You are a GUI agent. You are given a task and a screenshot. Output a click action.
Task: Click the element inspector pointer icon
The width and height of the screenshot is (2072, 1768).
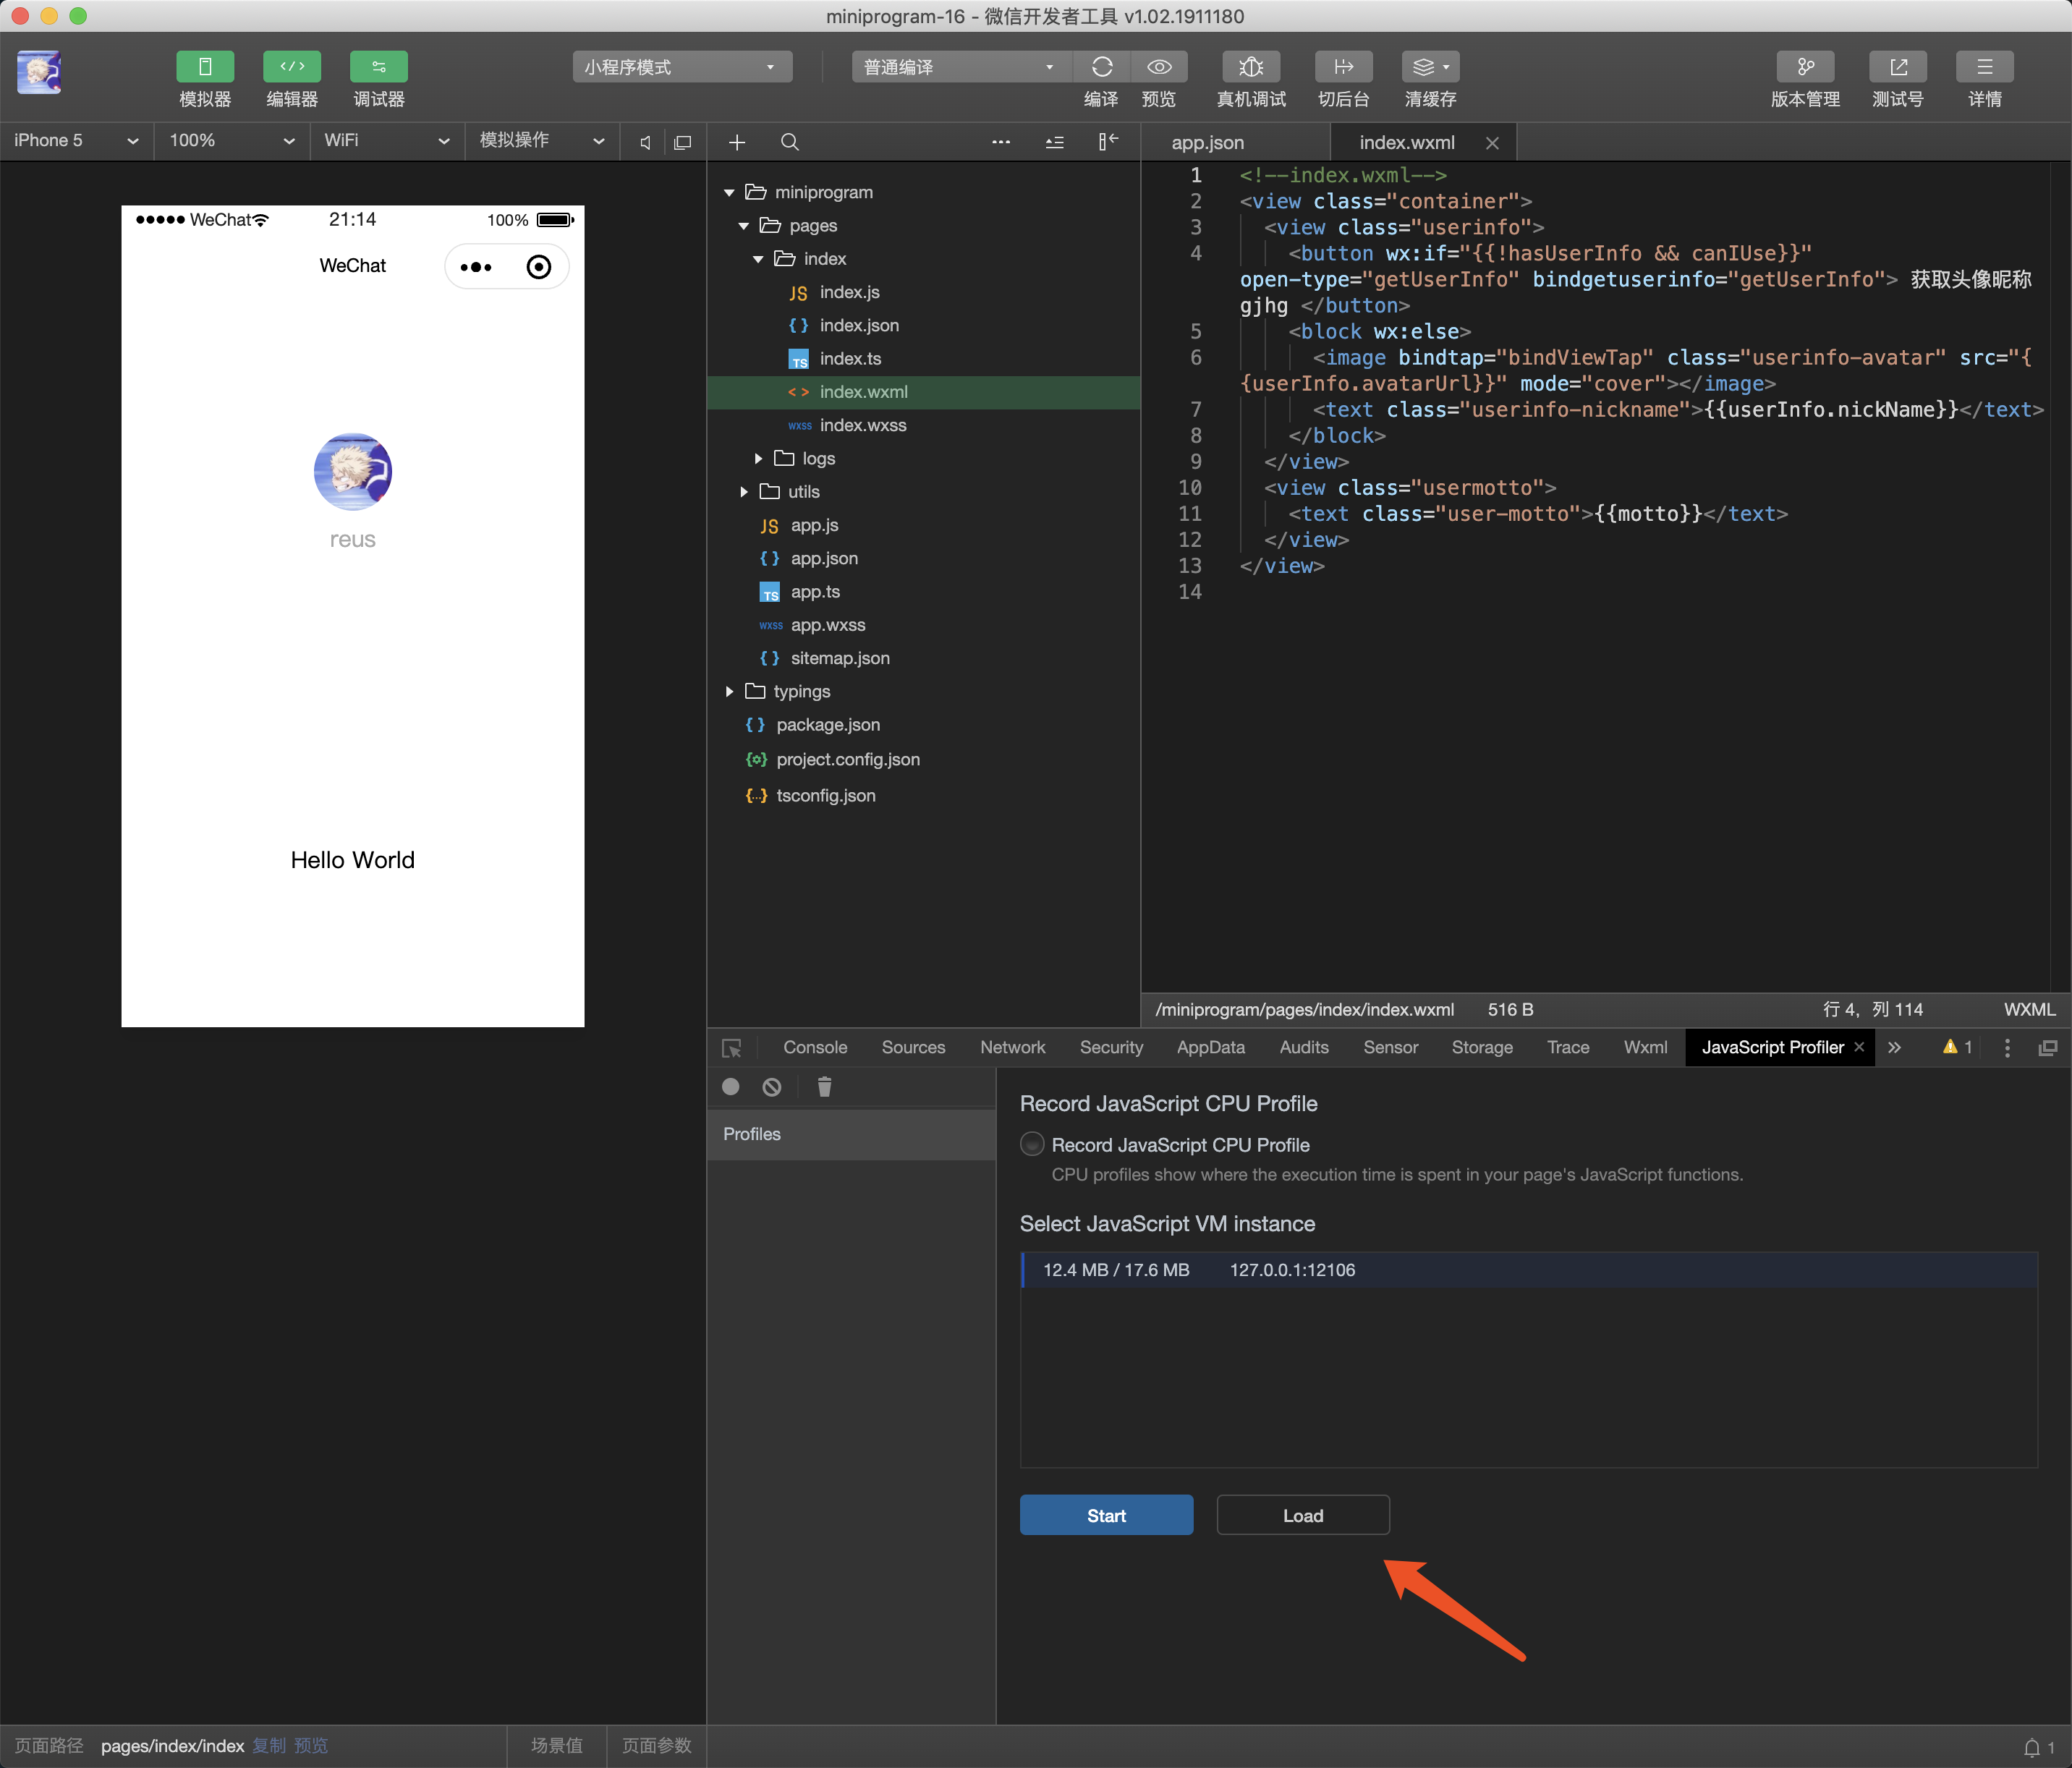(732, 1048)
